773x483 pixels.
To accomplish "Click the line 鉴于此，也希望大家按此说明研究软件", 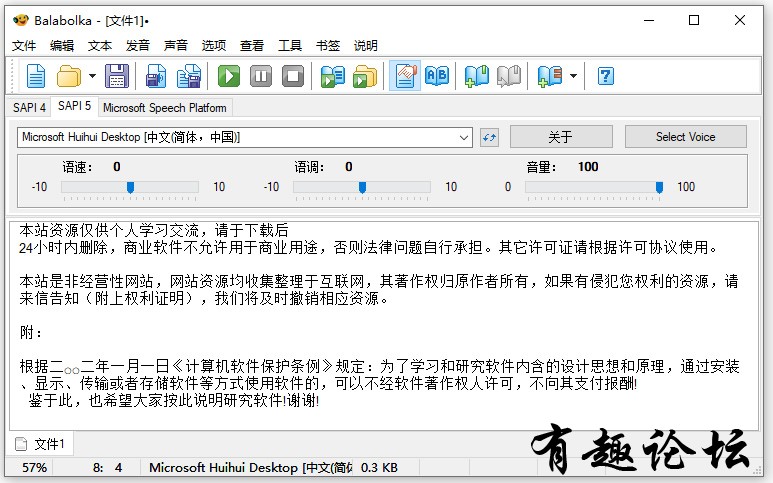I will 174,400.
